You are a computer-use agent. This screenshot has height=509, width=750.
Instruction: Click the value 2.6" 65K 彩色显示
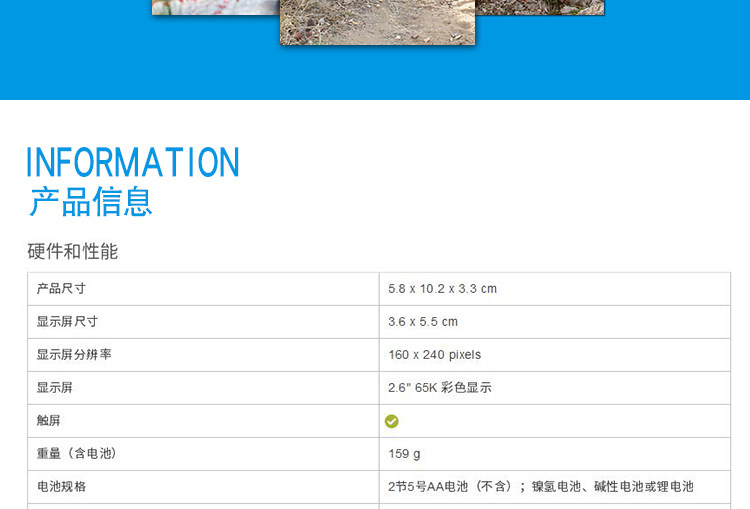point(440,387)
